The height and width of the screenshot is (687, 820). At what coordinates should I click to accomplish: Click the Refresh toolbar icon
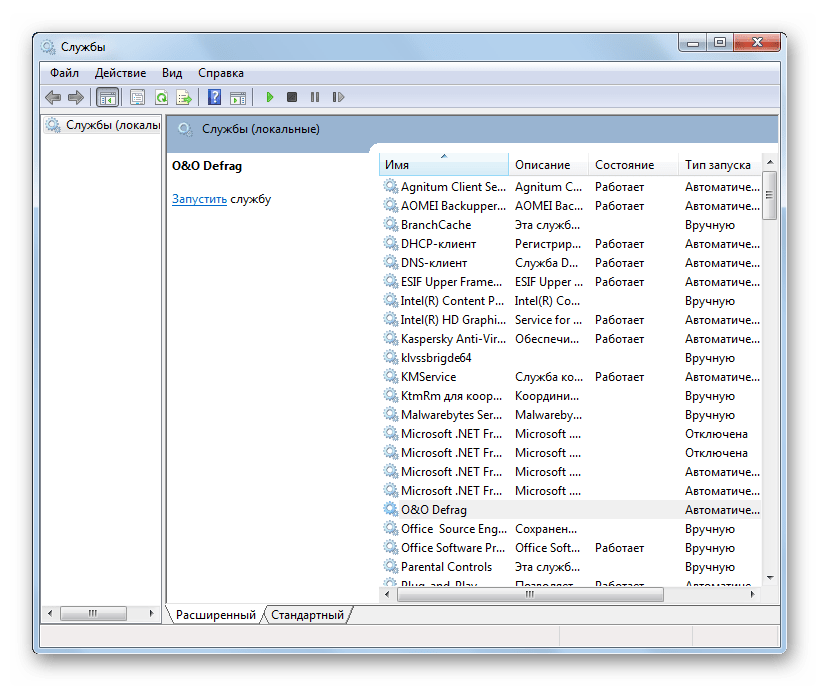tap(160, 97)
